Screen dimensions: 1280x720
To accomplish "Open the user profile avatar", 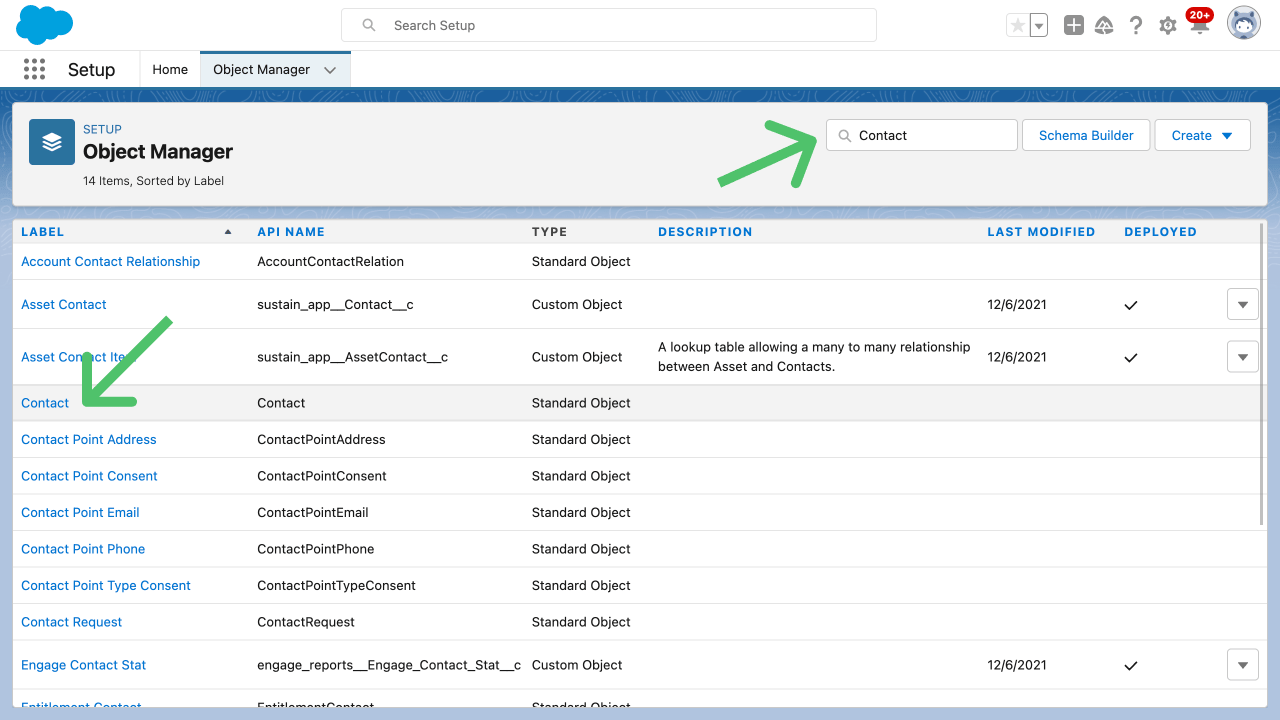I will tap(1244, 23).
